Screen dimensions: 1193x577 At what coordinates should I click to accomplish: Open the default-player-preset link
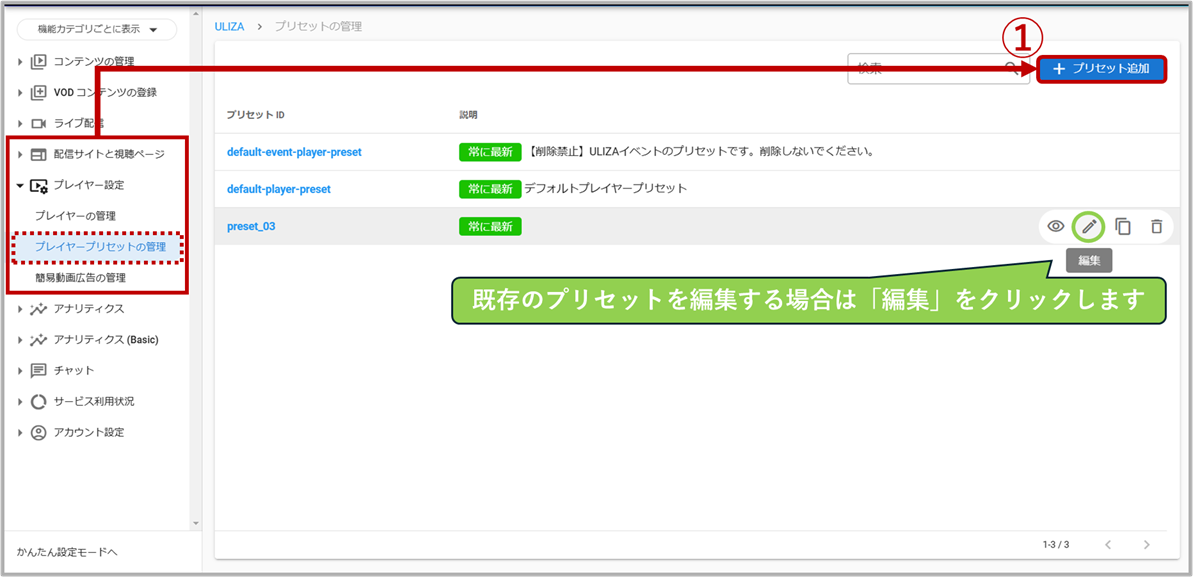pyautogui.click(x=278, y=189)
